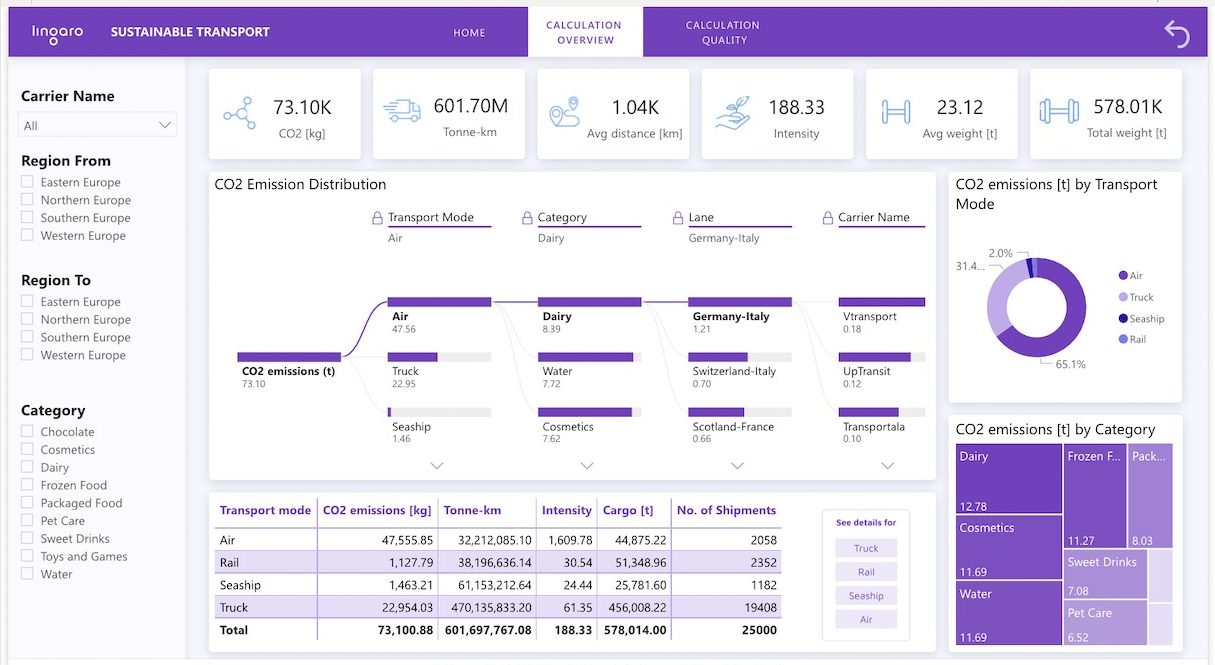Select the Calculation Overview tab

point(585,32)
